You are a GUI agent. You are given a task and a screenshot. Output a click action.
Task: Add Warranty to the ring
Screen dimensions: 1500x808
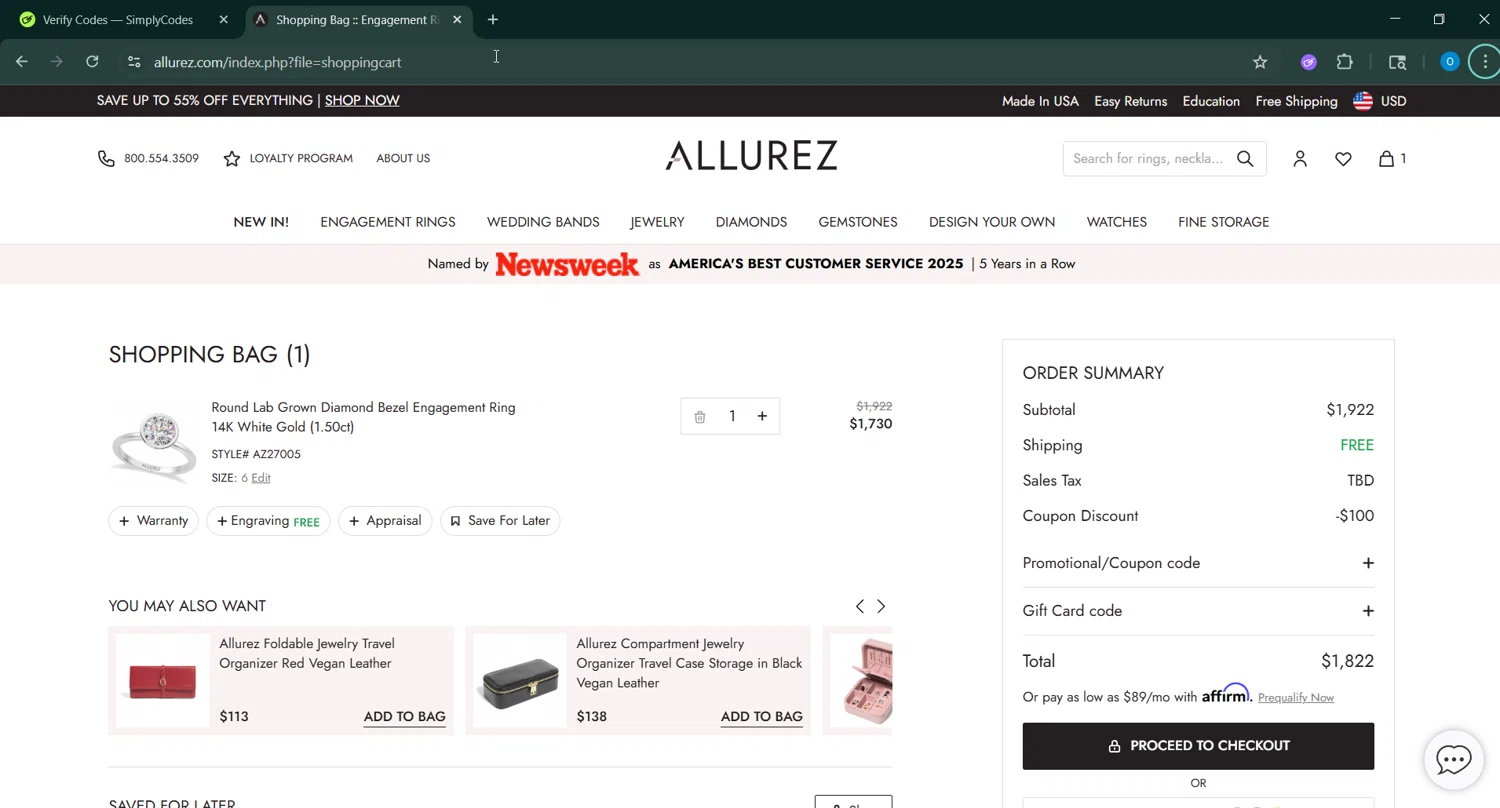click(153, 520)
